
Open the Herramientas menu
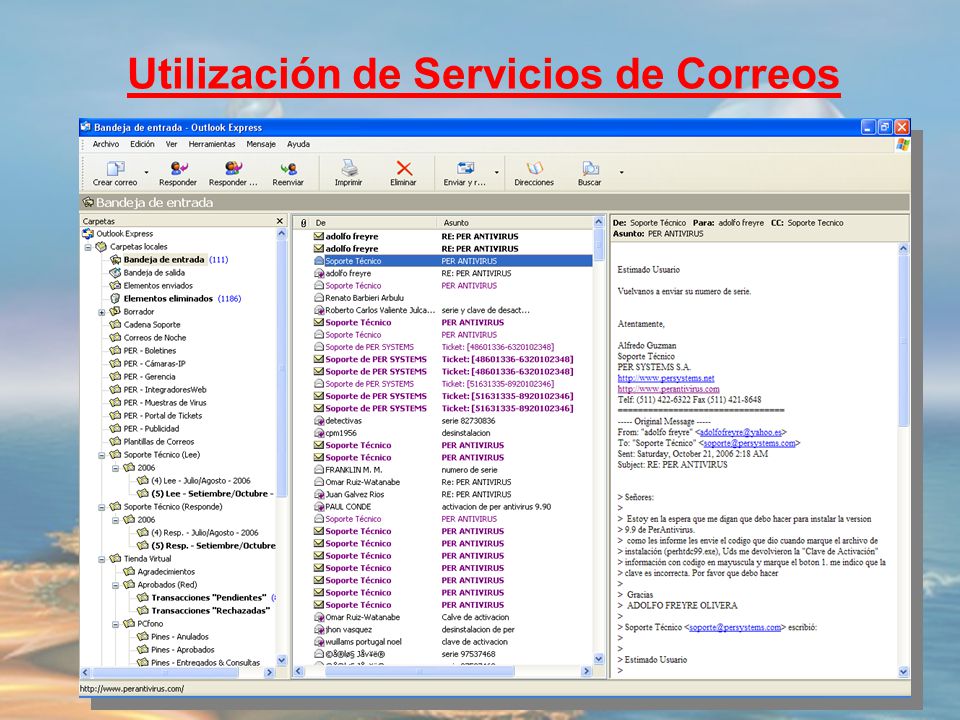(x=212, y=144)
